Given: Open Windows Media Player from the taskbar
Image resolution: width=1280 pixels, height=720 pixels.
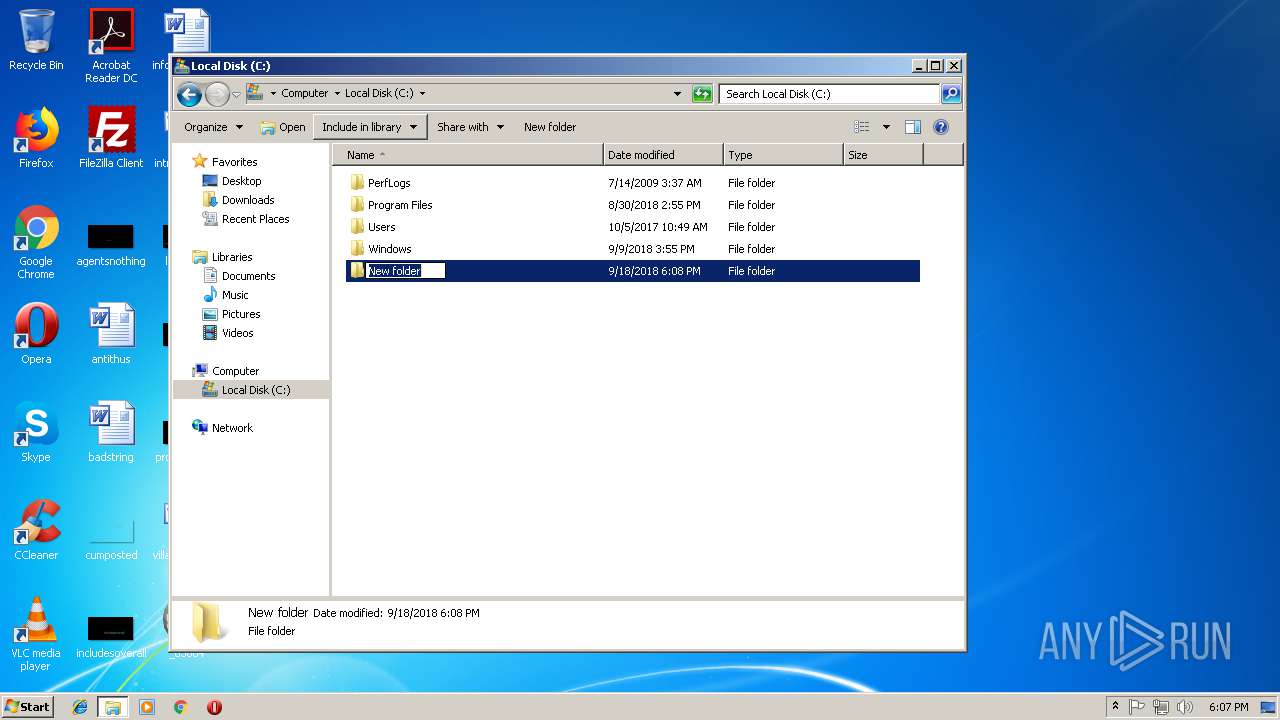Looking at the screenshot, I should point(147,707).
